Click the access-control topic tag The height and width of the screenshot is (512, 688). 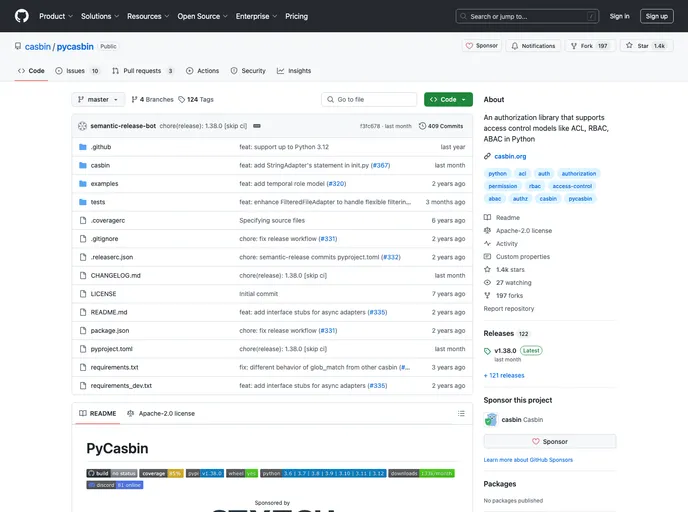click(572, 186)
